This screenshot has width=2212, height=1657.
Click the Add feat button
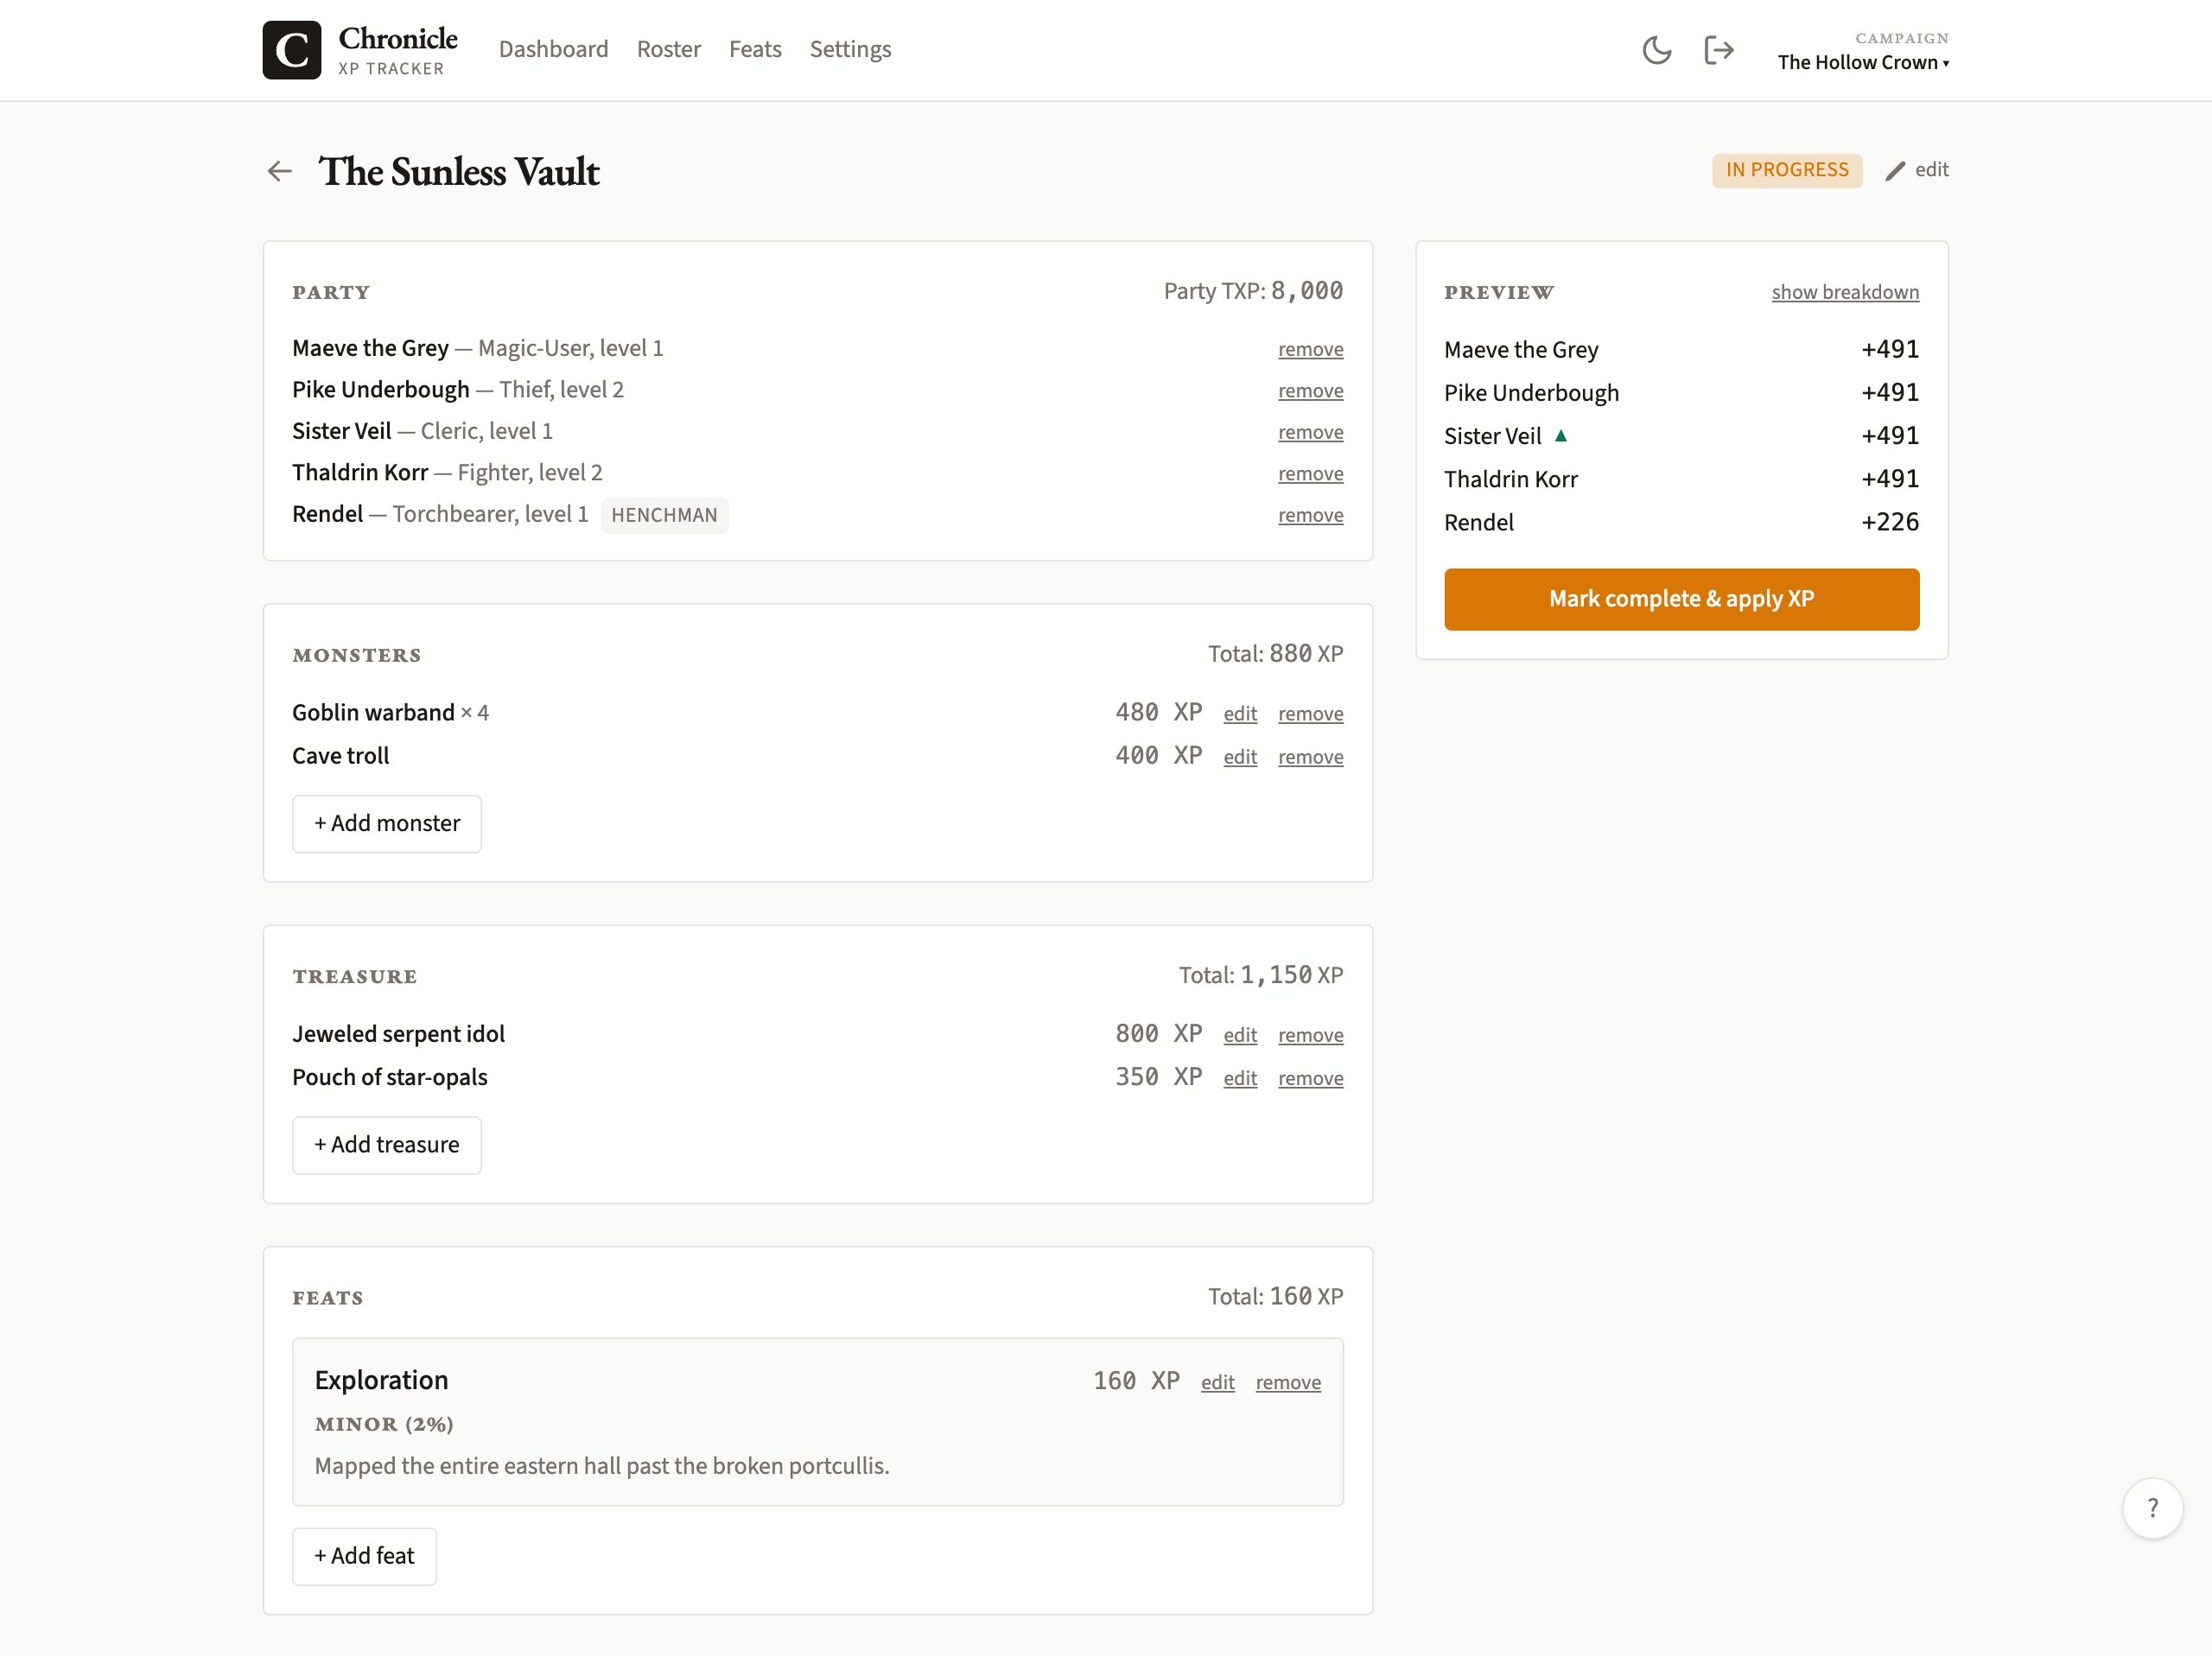[364, 1556]
